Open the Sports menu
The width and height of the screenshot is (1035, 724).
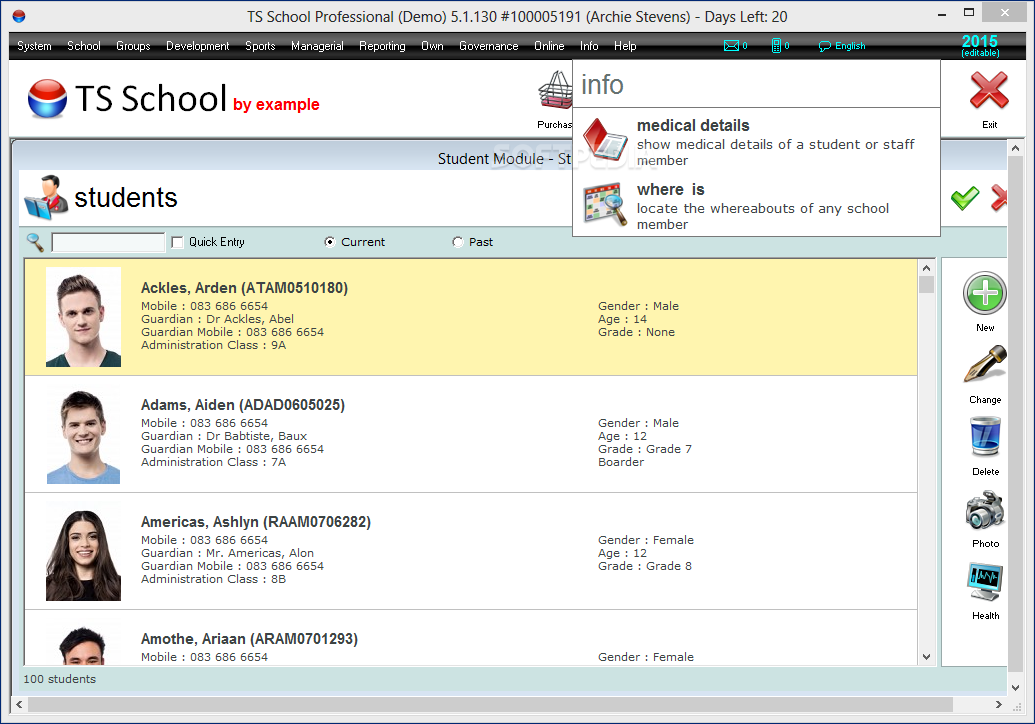(260, 46)
